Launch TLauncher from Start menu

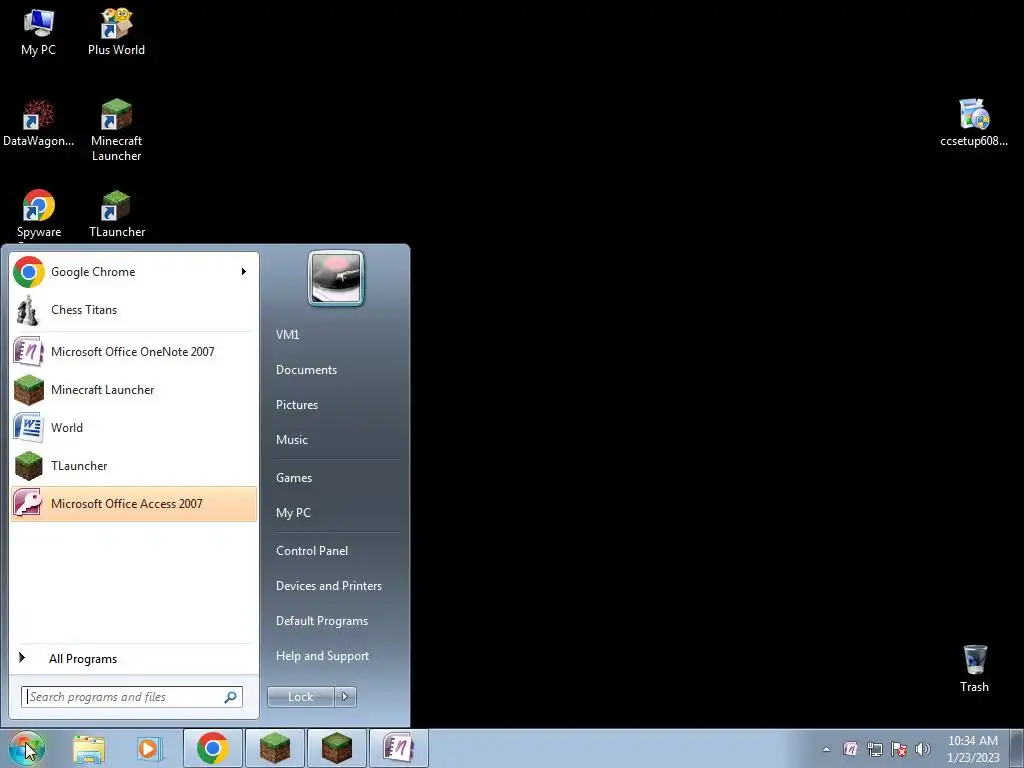click(134, 466)
